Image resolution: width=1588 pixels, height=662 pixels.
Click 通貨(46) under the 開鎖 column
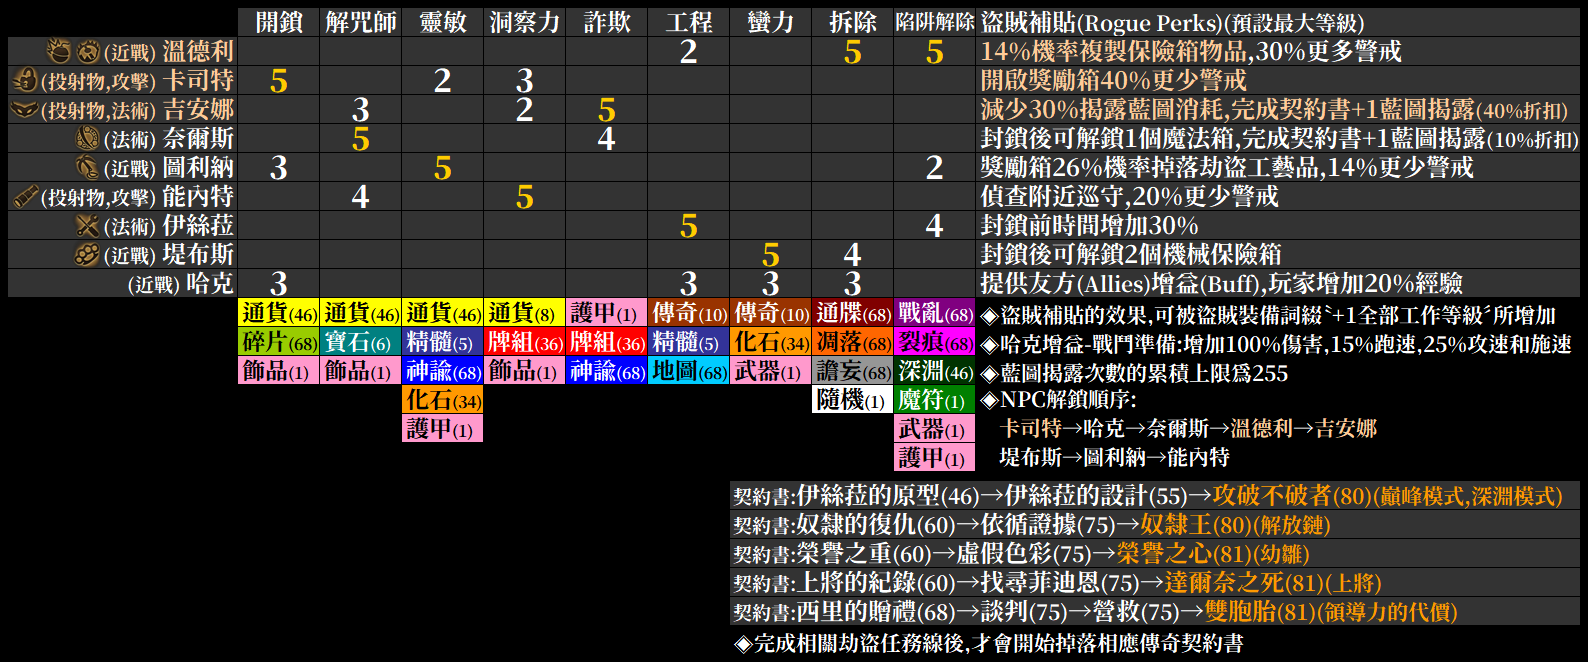279,313
